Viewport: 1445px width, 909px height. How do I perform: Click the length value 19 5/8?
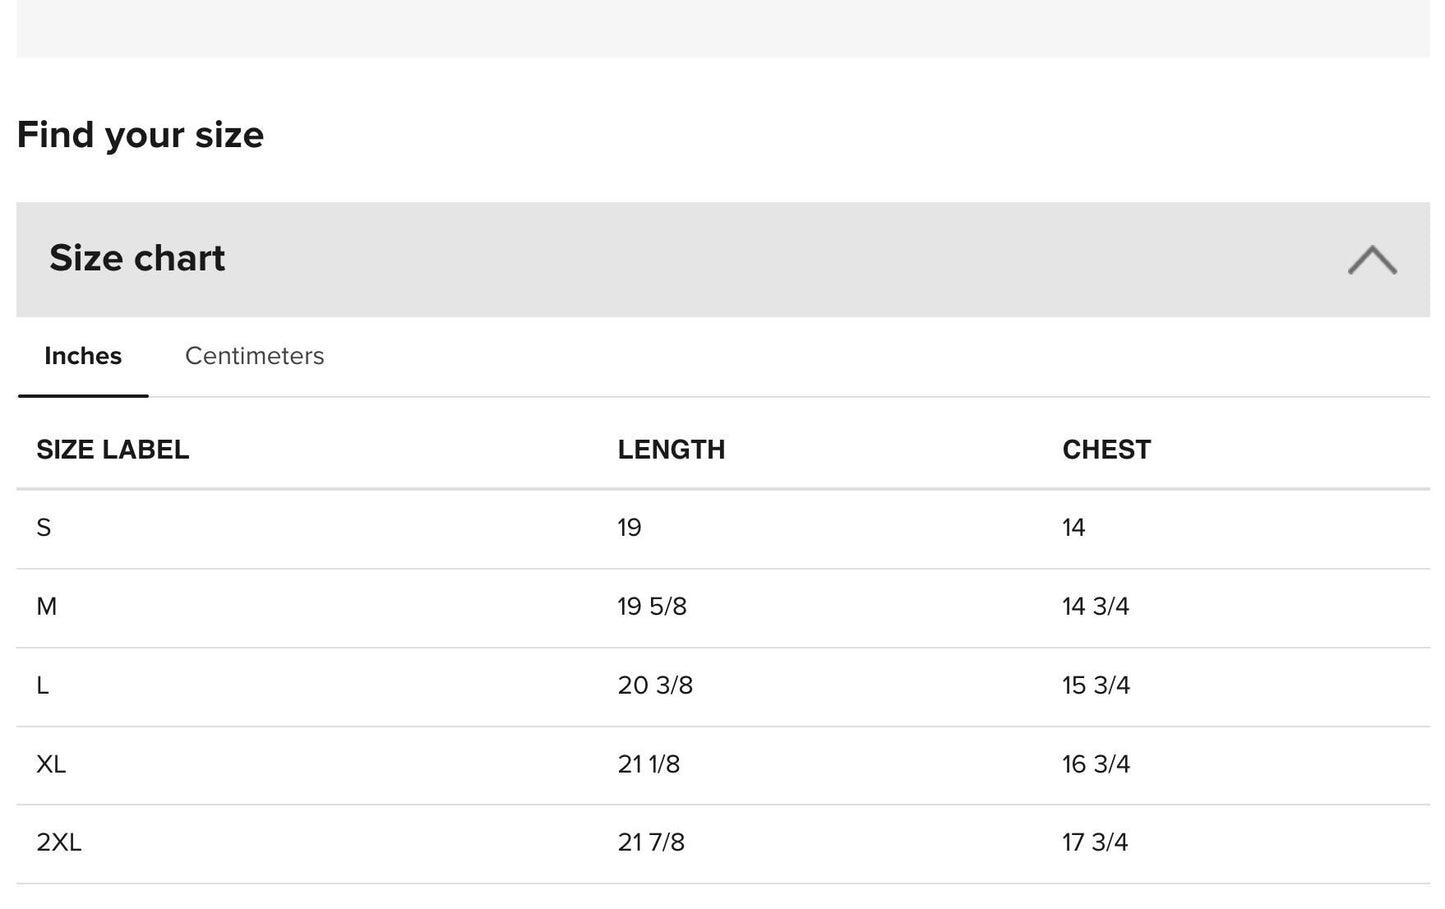point(653,606)
